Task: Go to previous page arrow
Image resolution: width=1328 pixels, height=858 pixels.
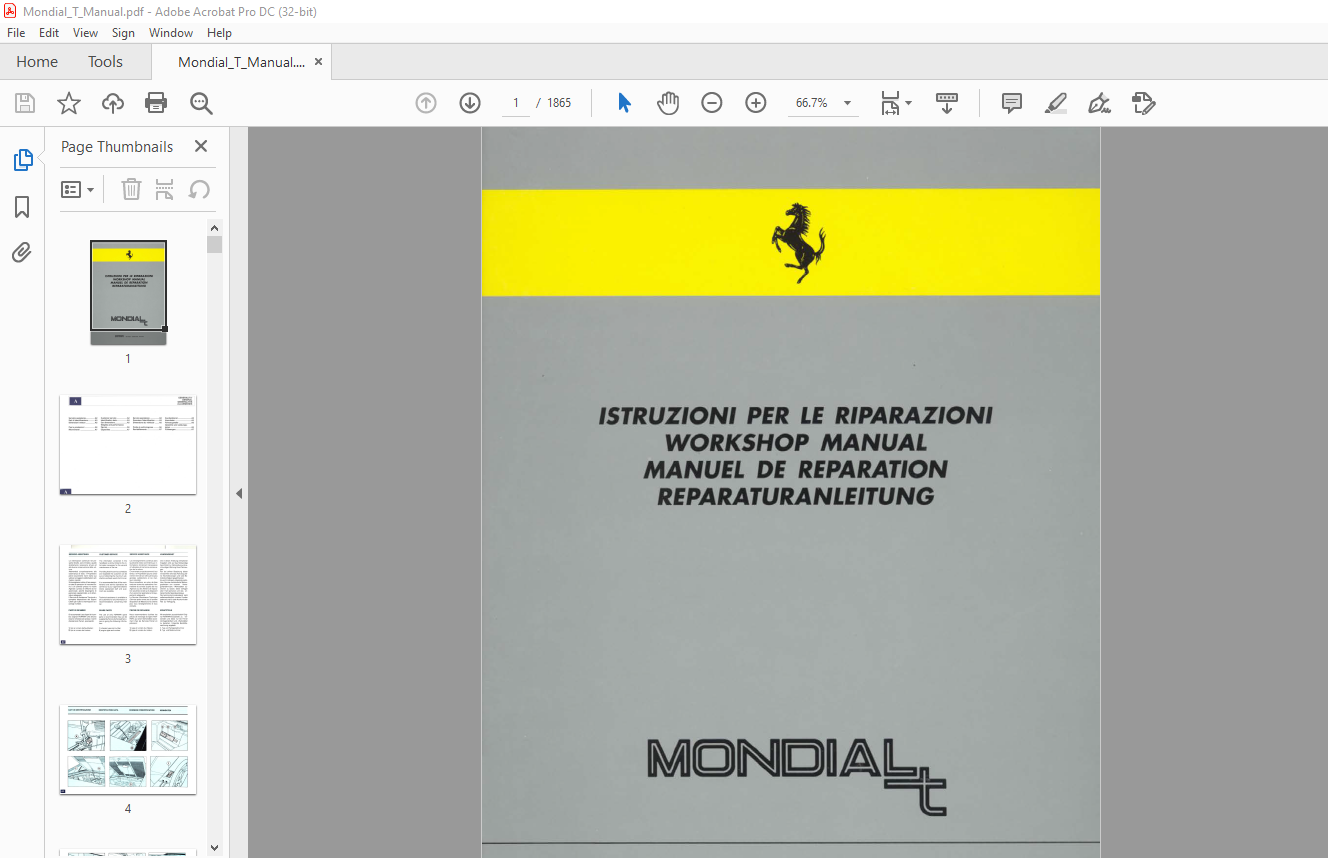Action: point(426,103)
